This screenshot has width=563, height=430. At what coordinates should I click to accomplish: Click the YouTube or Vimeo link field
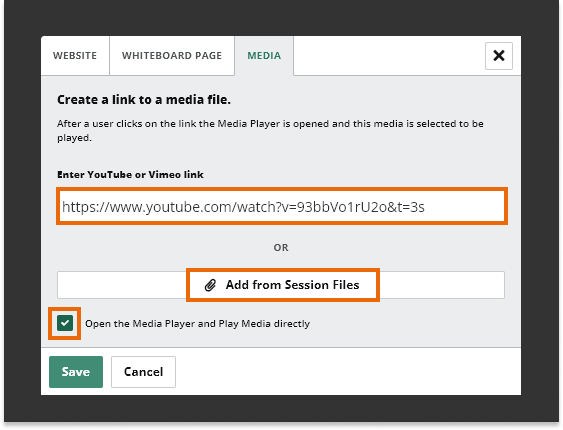point(282,206)
